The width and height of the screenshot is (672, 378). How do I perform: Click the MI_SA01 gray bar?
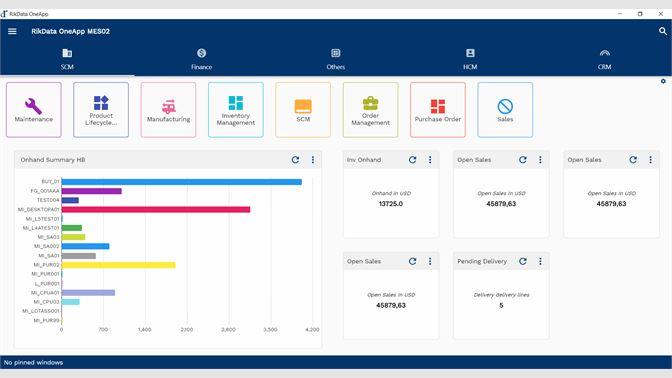pyautogui.click(x=79, y=256)
